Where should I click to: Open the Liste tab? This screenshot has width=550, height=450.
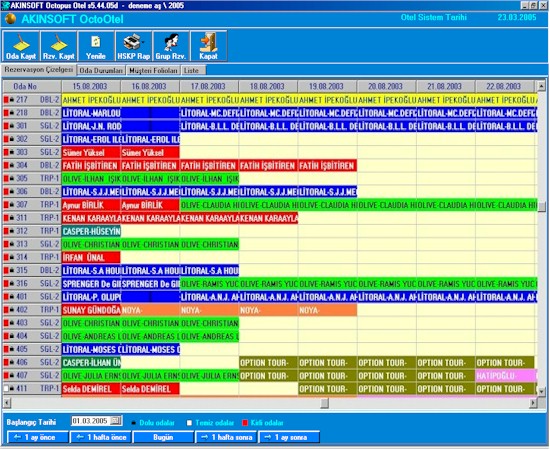tap(194, 70)
